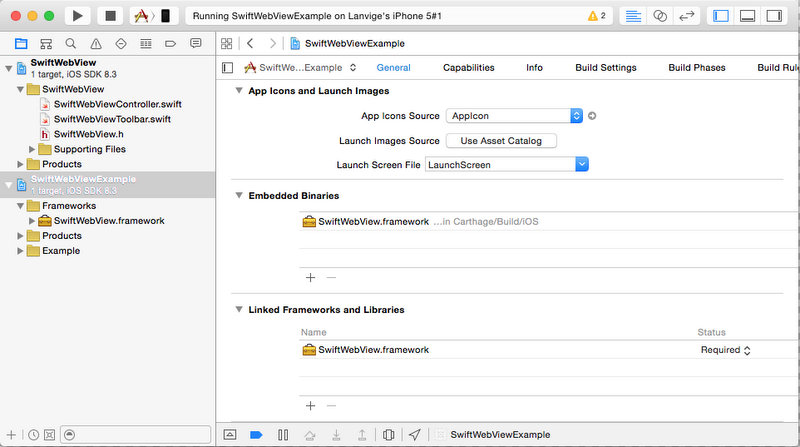Remove the embedded binary with minus
This screenshot has height=447, width=800.
click(331, 278)
